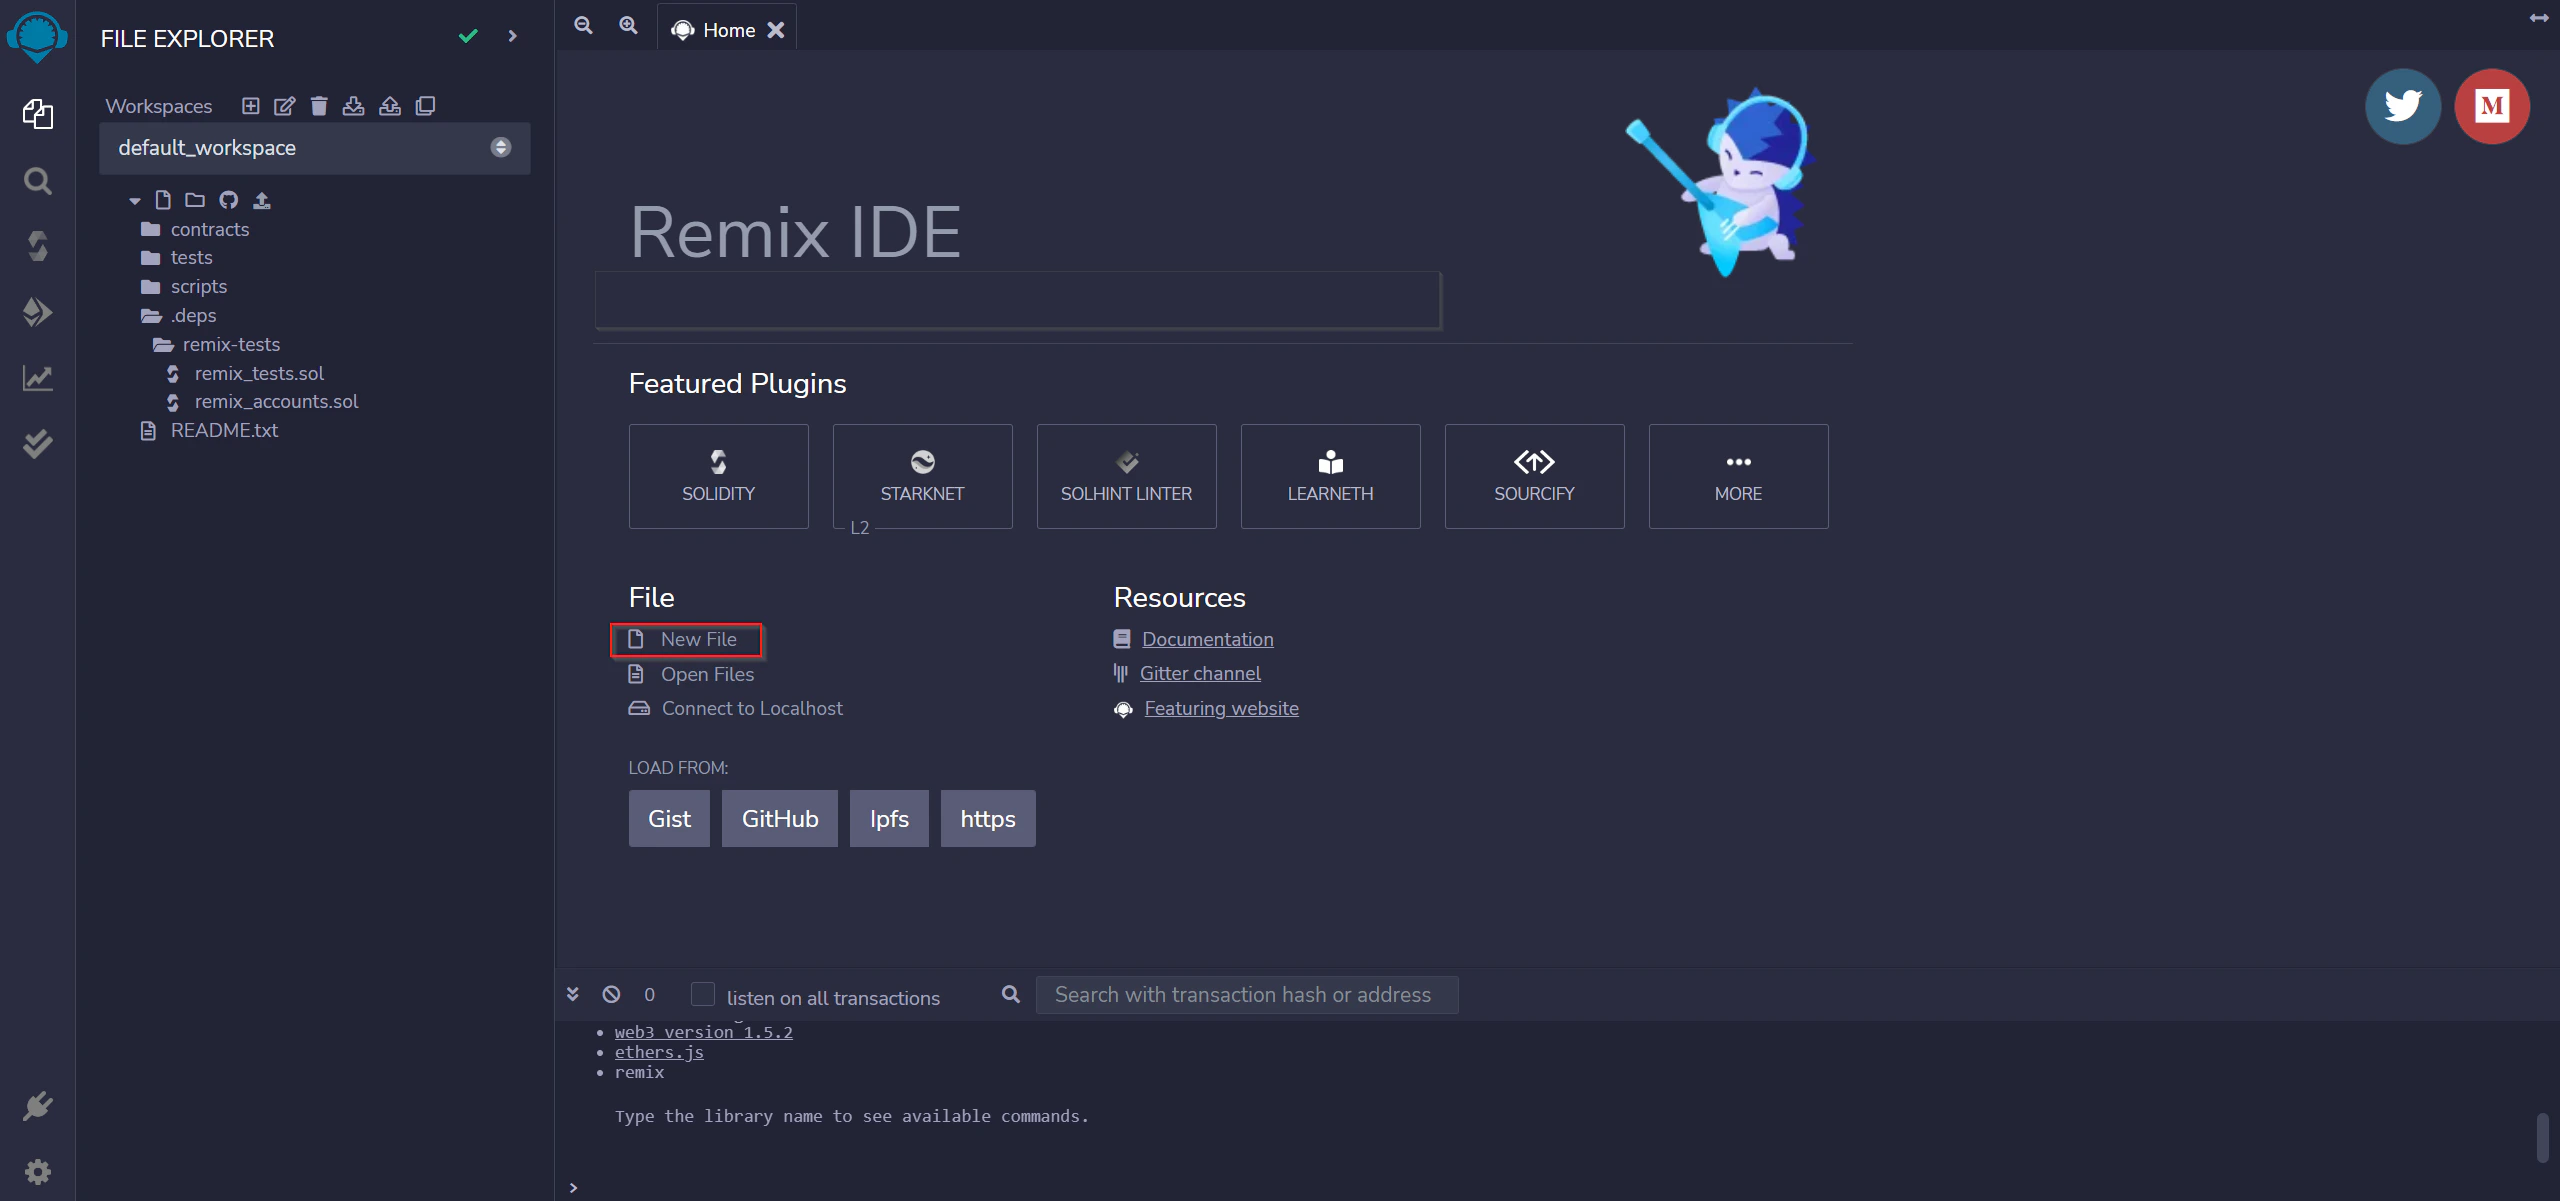Open the Settings gear in sidebar
Viewport: 2560px width, 1201px height.
(x=37, y=1171)
